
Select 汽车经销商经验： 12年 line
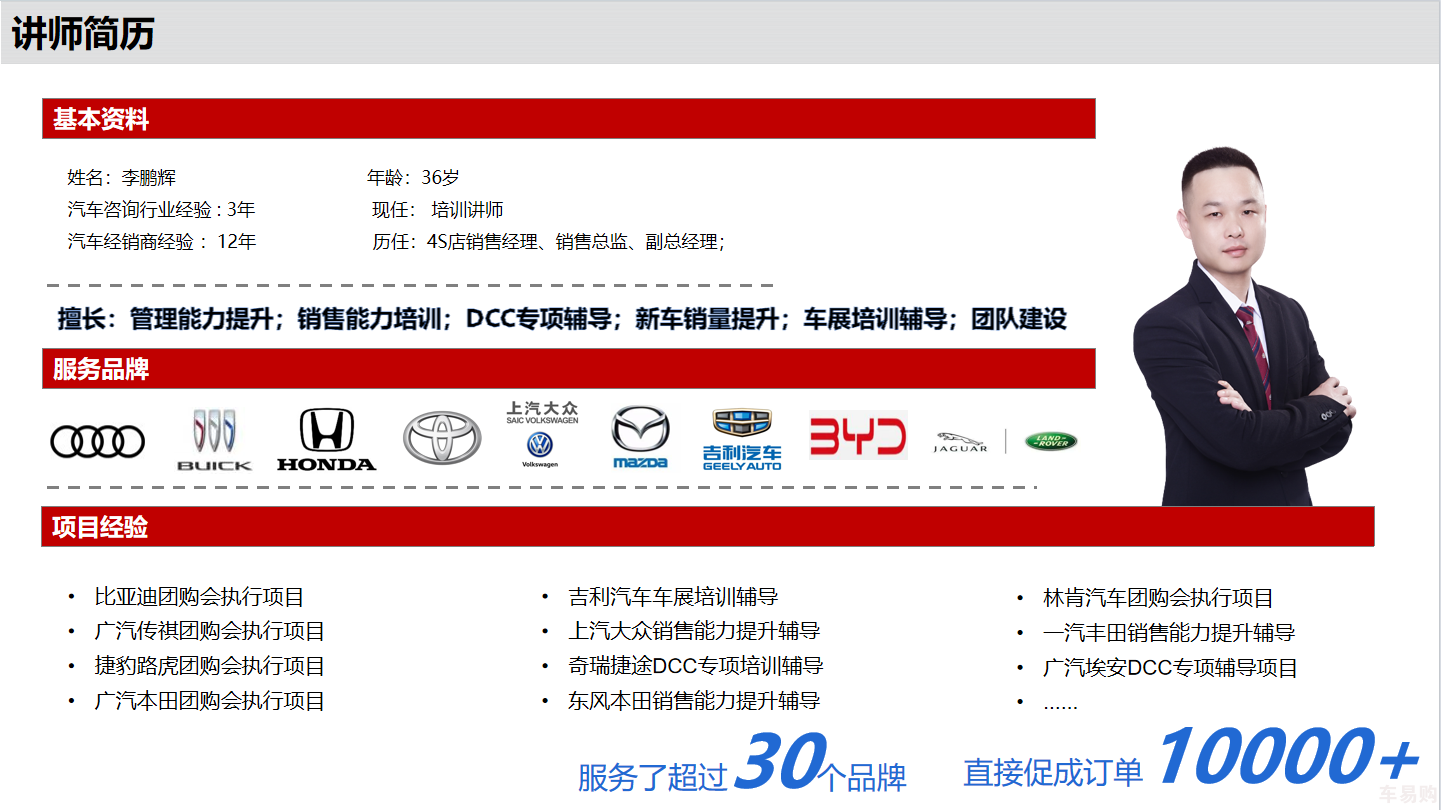(162, 242)
